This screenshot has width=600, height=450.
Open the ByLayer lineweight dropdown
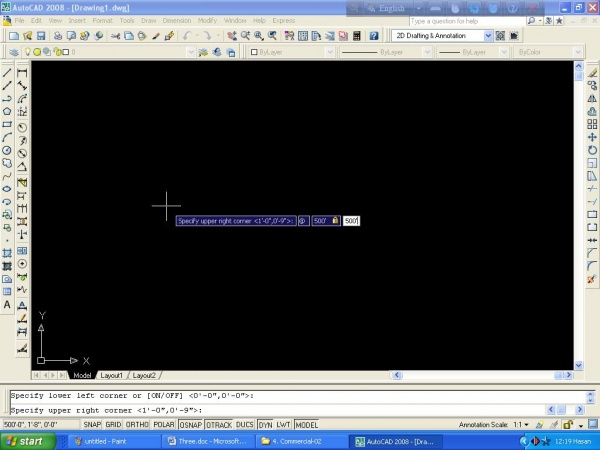tap(504, 52)
